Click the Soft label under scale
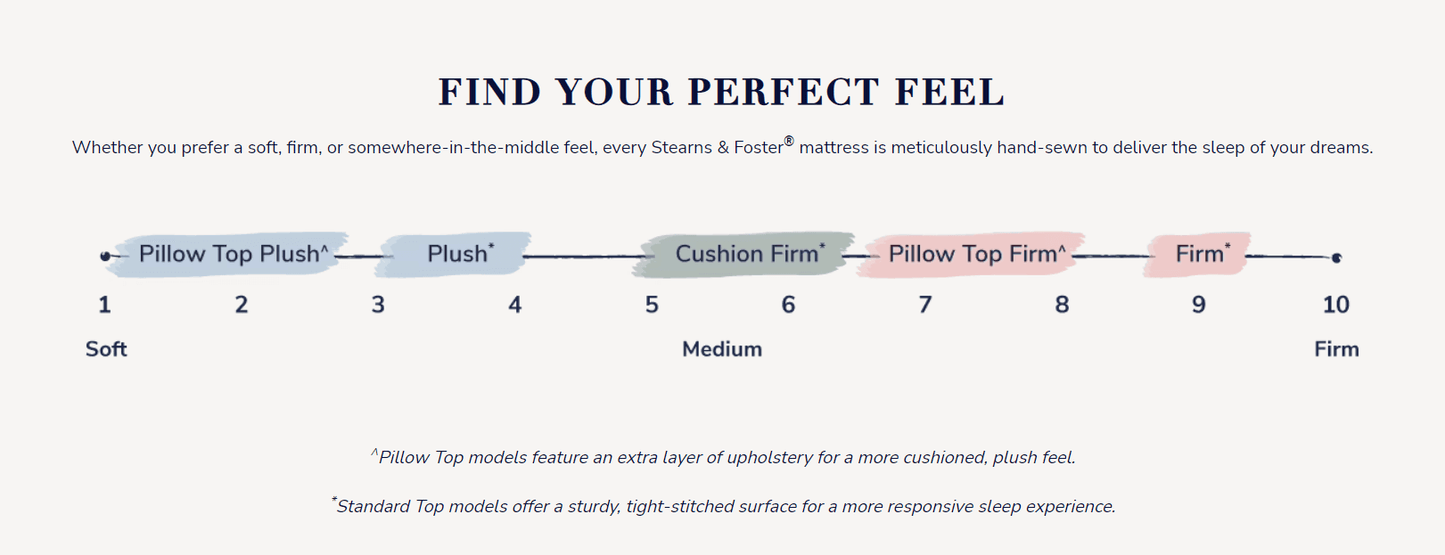 pos(106,349)
